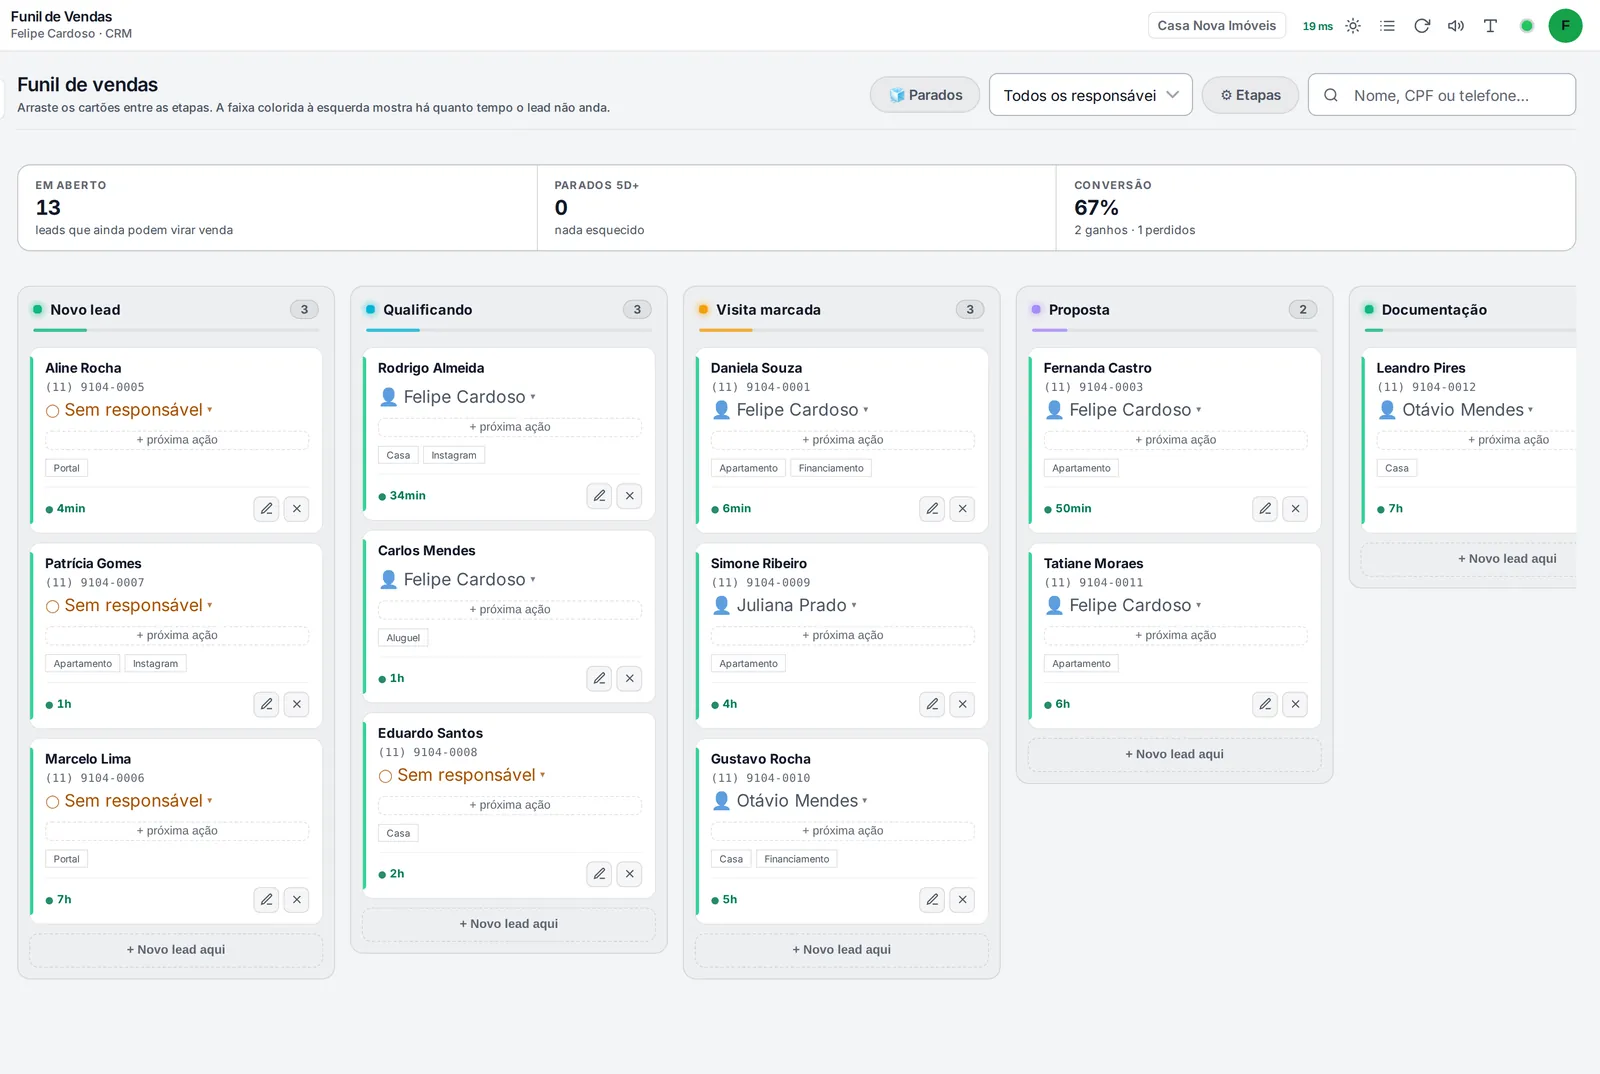Viewport: 1600px width, 1074px height.
Task: Edit the Patrícia Gomes lead card
Action: click(x=266, y=704)
